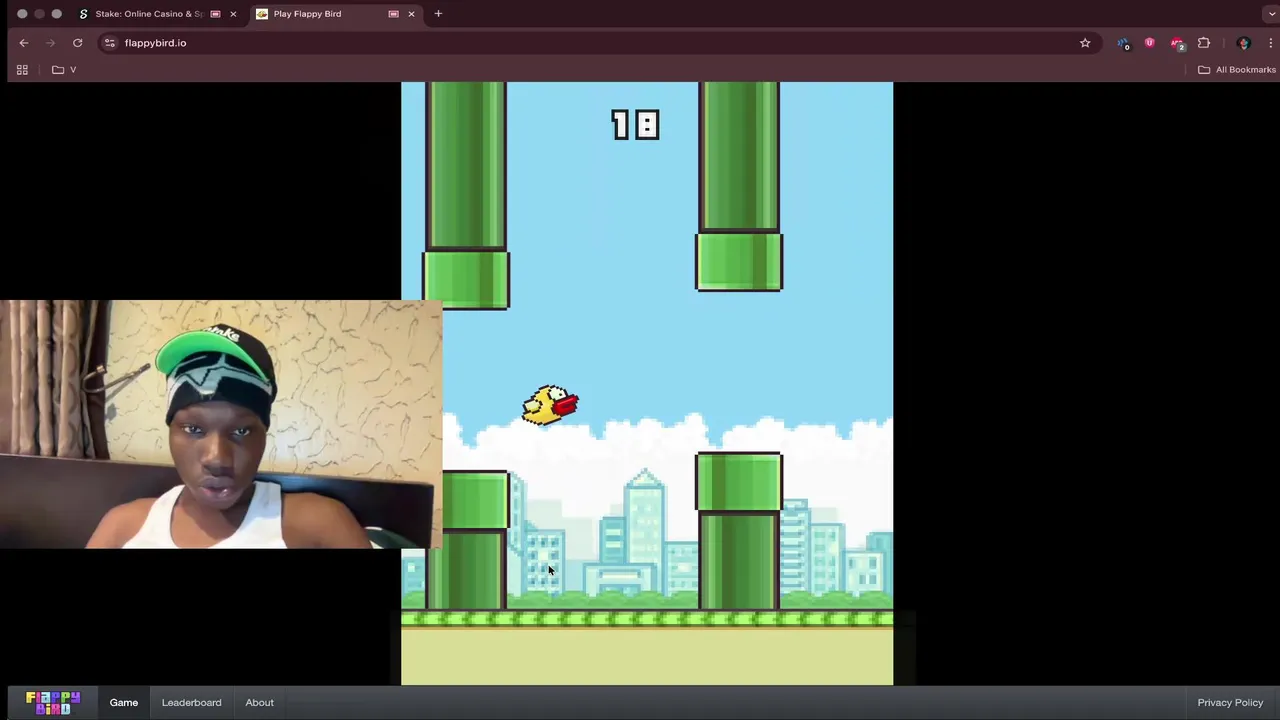Click the yellow Flappy Bird character
Screen dimensions: 1280x720
pyautogui.click(x=550, y=405)
